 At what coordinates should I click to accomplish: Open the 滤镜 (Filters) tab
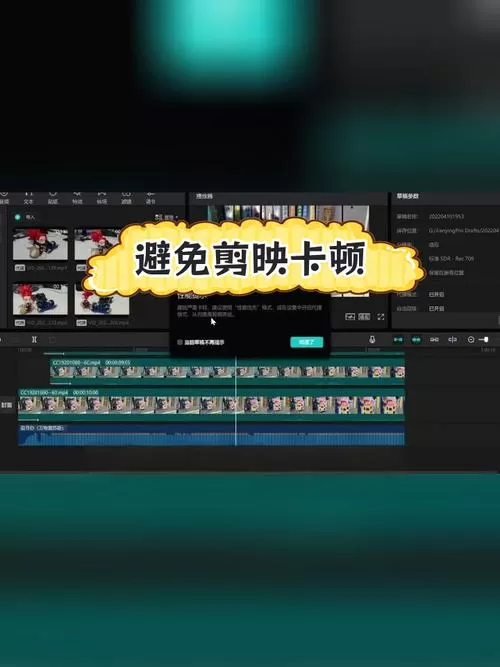pos(126,198)
